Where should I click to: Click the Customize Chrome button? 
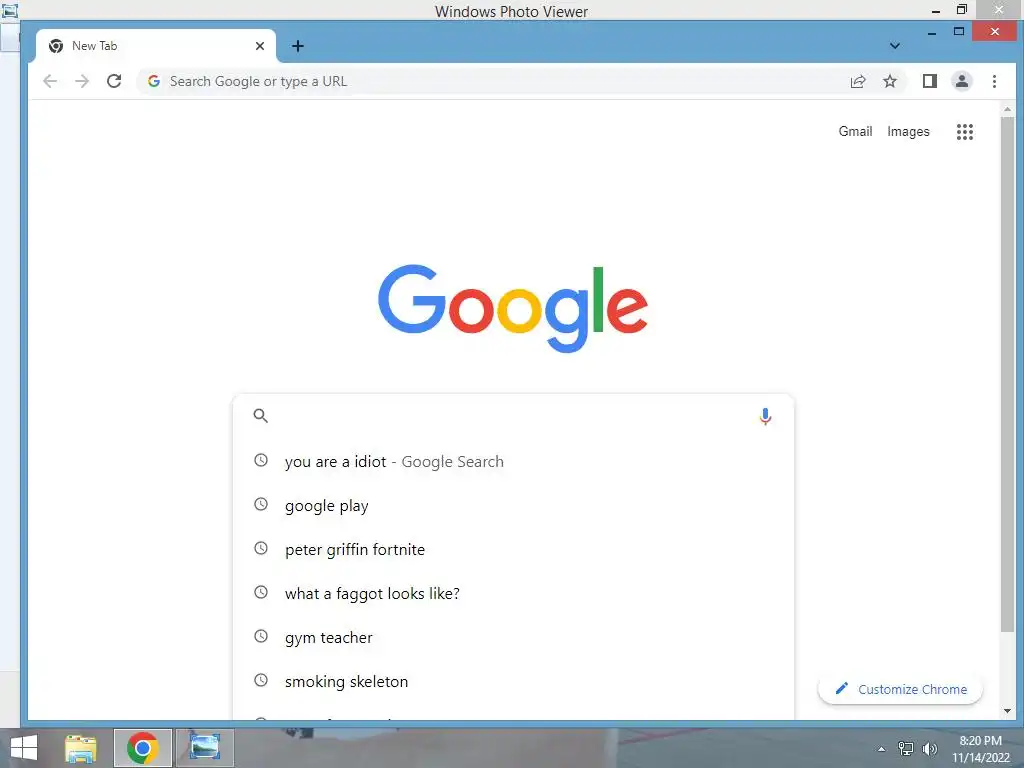900,689
